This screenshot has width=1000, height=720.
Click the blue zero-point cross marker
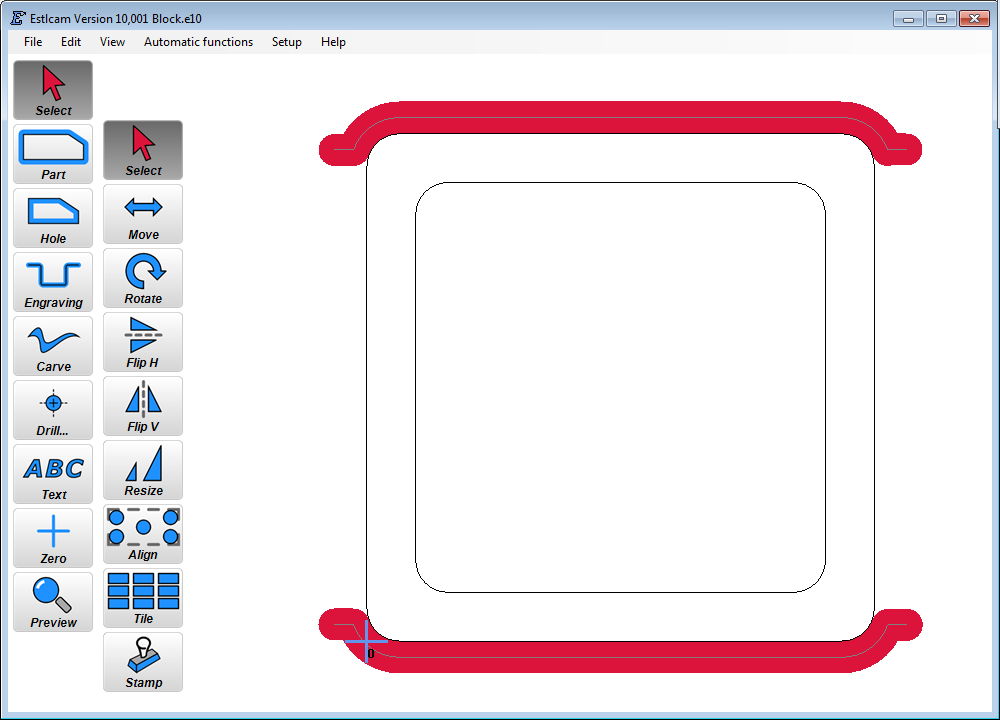(367, 640)
